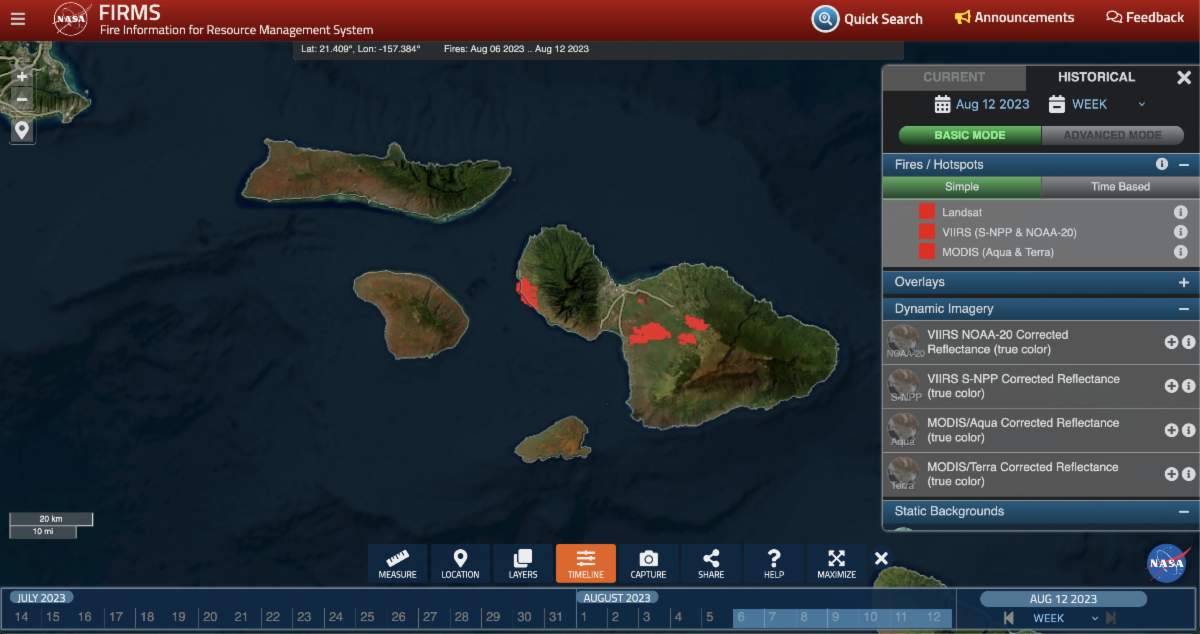The image size is (1200, 634).
Task: Open the WEEK range dropdown in panel
Action: coord(1097,104)
